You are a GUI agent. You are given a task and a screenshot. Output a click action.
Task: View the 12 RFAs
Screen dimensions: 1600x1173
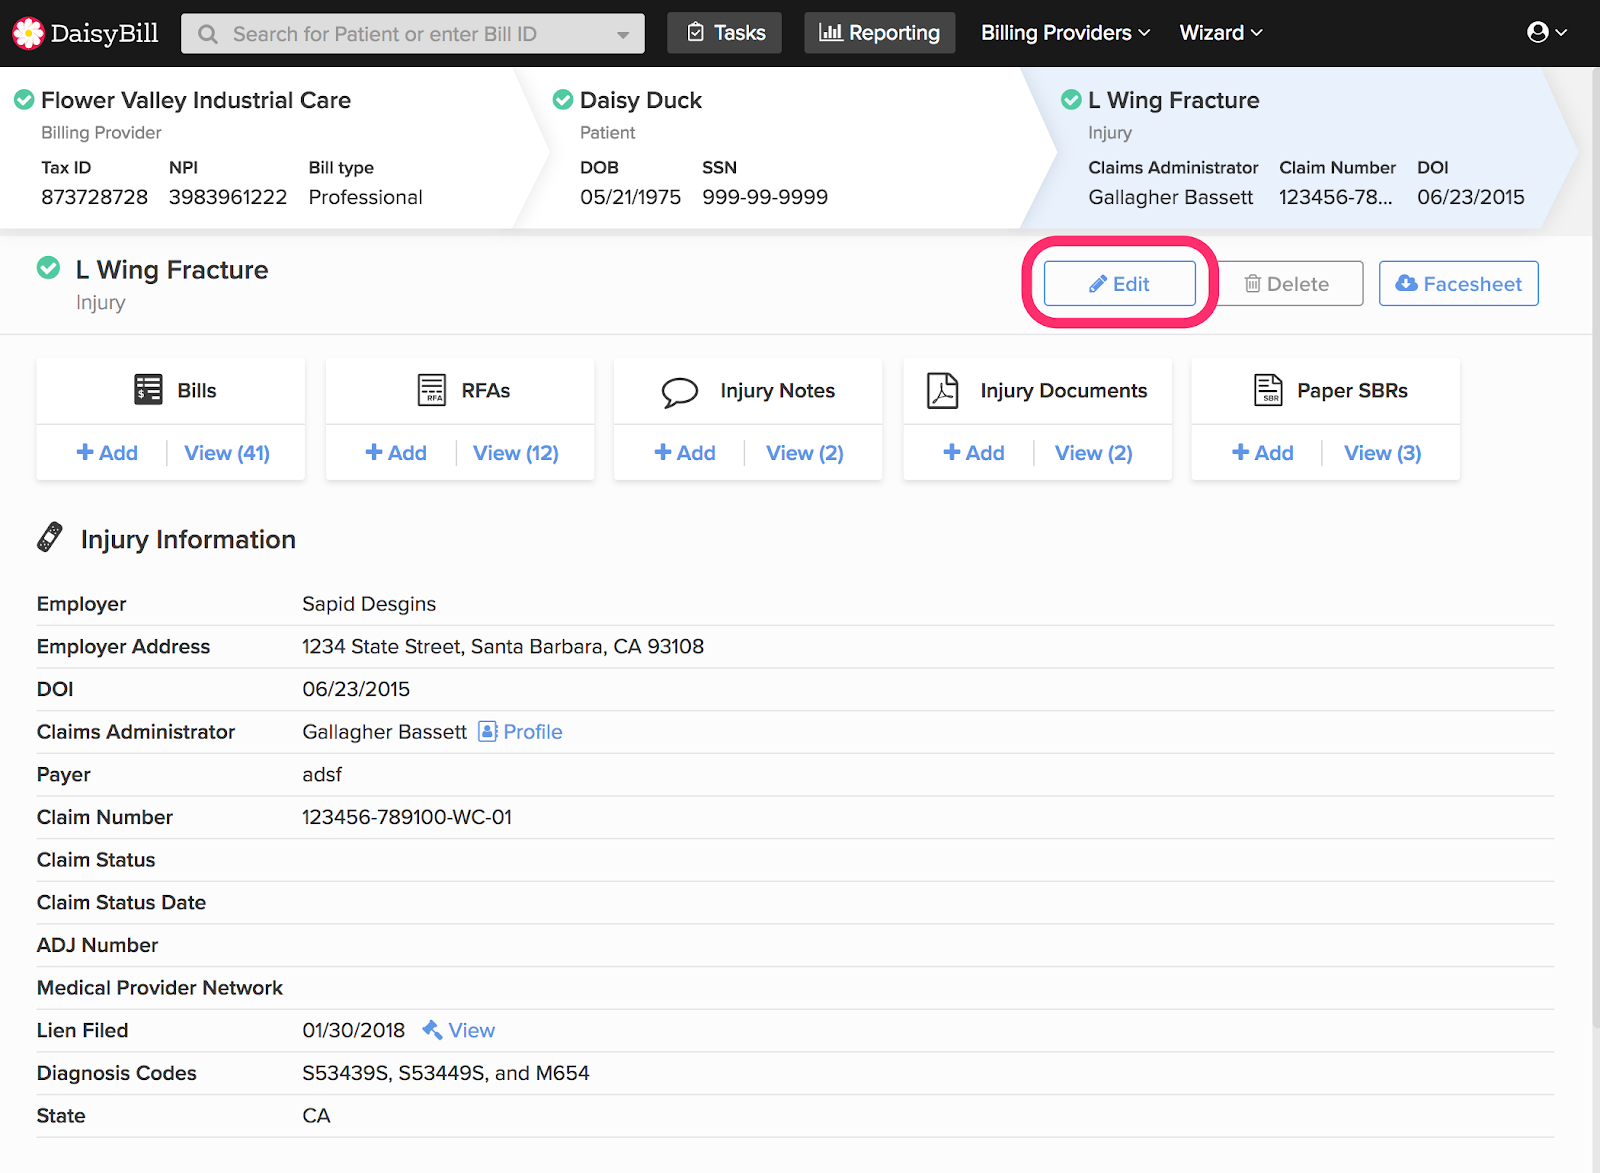tap(516, 453)
